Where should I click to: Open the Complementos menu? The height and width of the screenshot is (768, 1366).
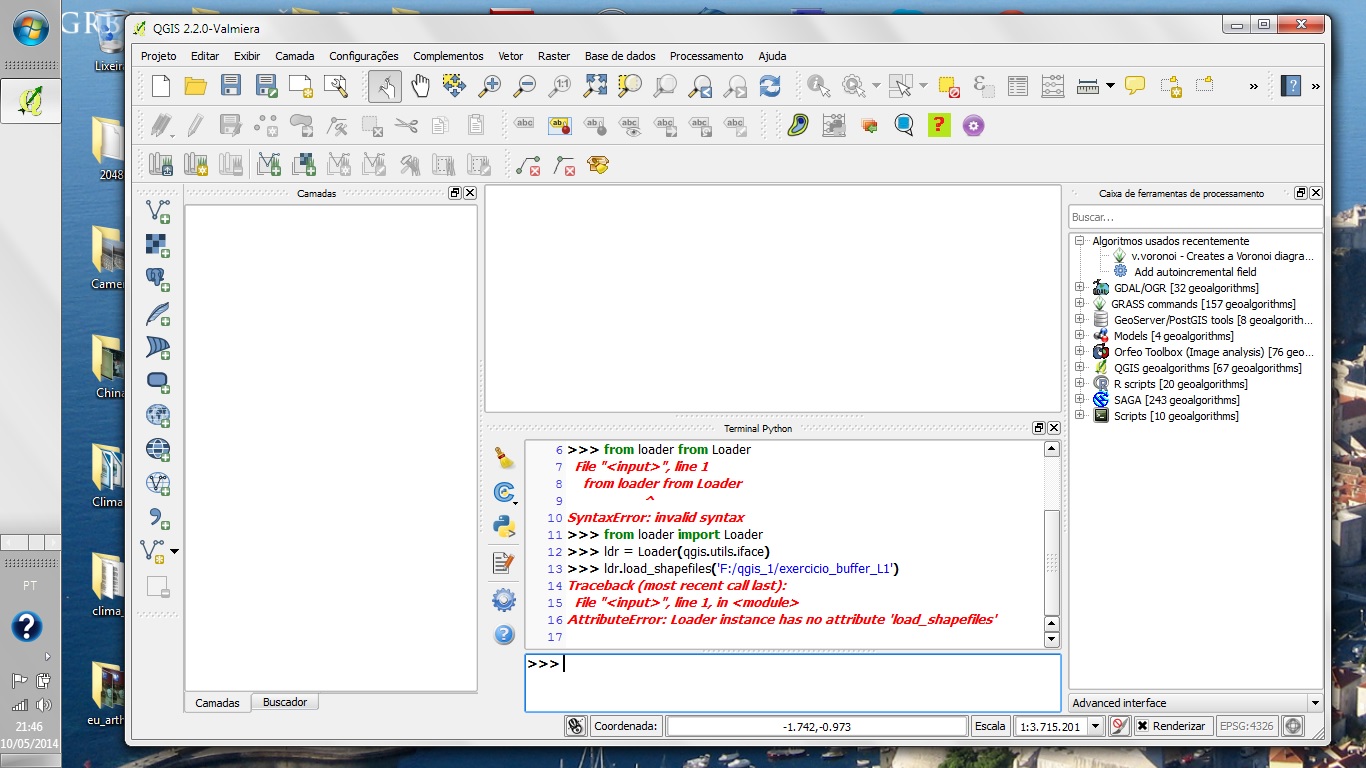coord(448,56)
